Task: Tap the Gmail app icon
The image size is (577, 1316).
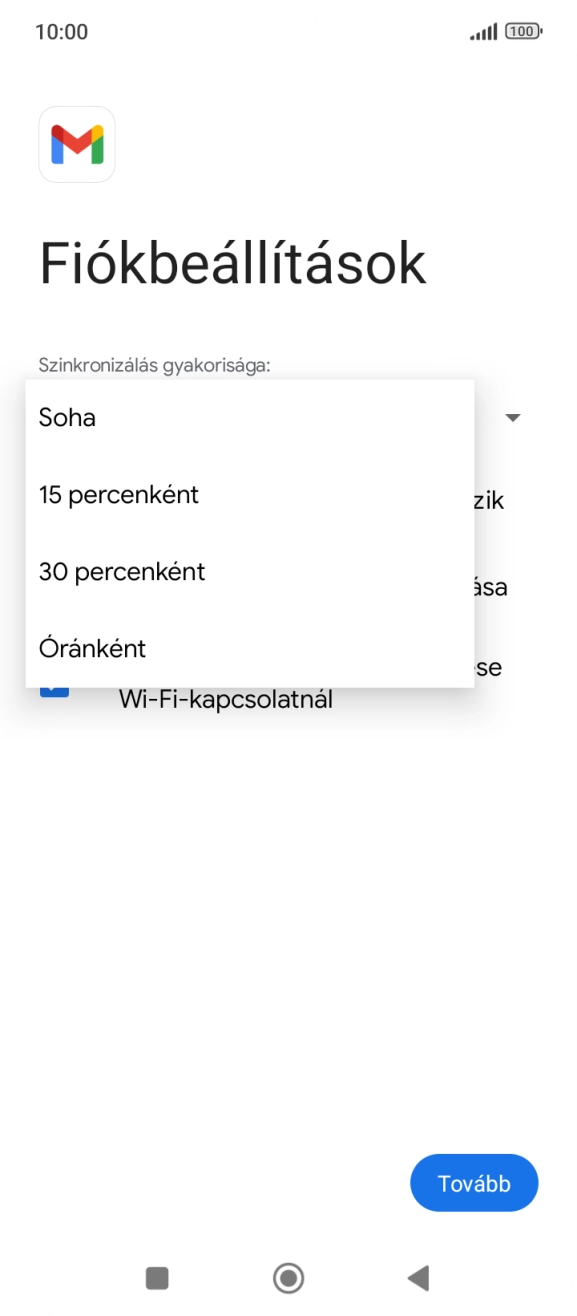Action: (x=77, y=144)
